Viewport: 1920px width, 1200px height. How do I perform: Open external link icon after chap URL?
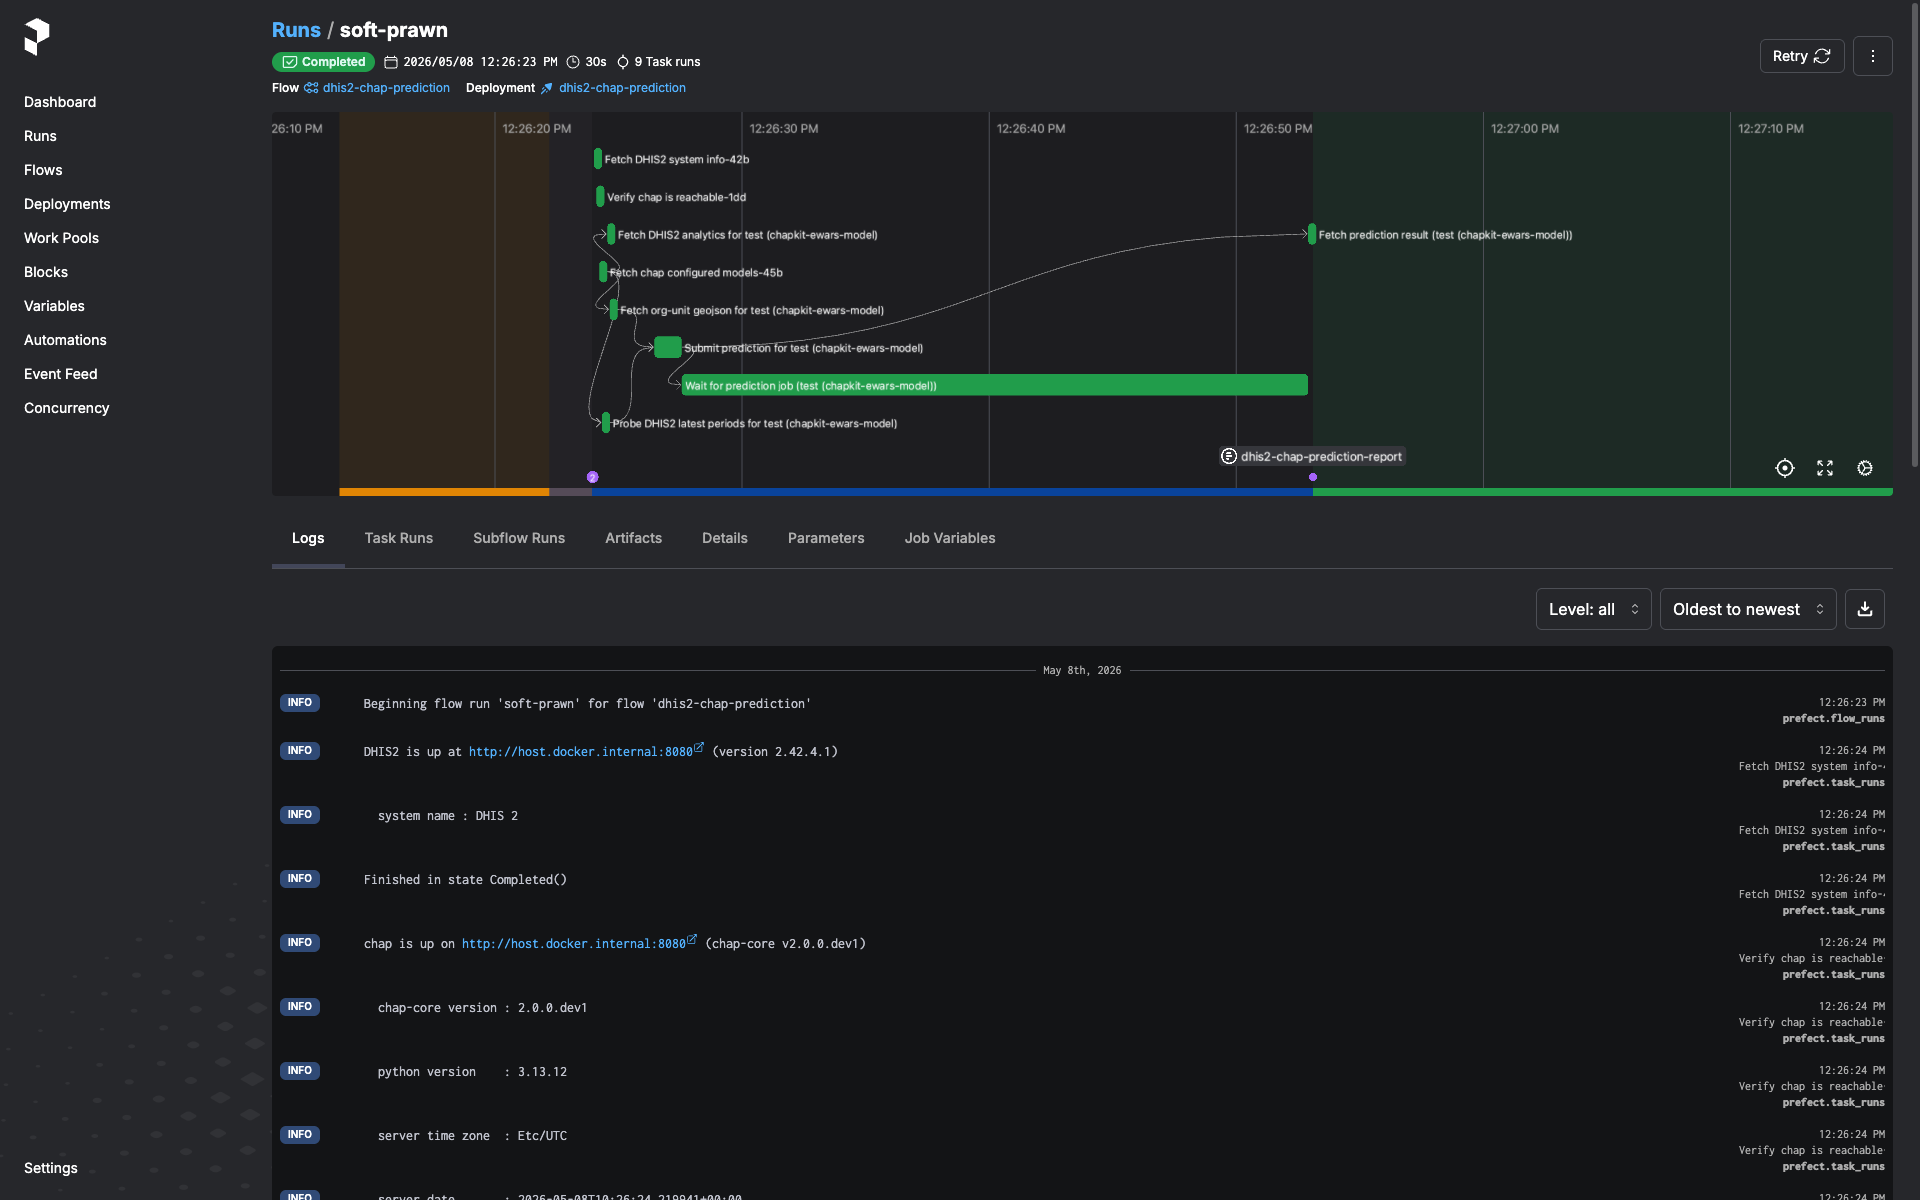(x=692, y=939)
